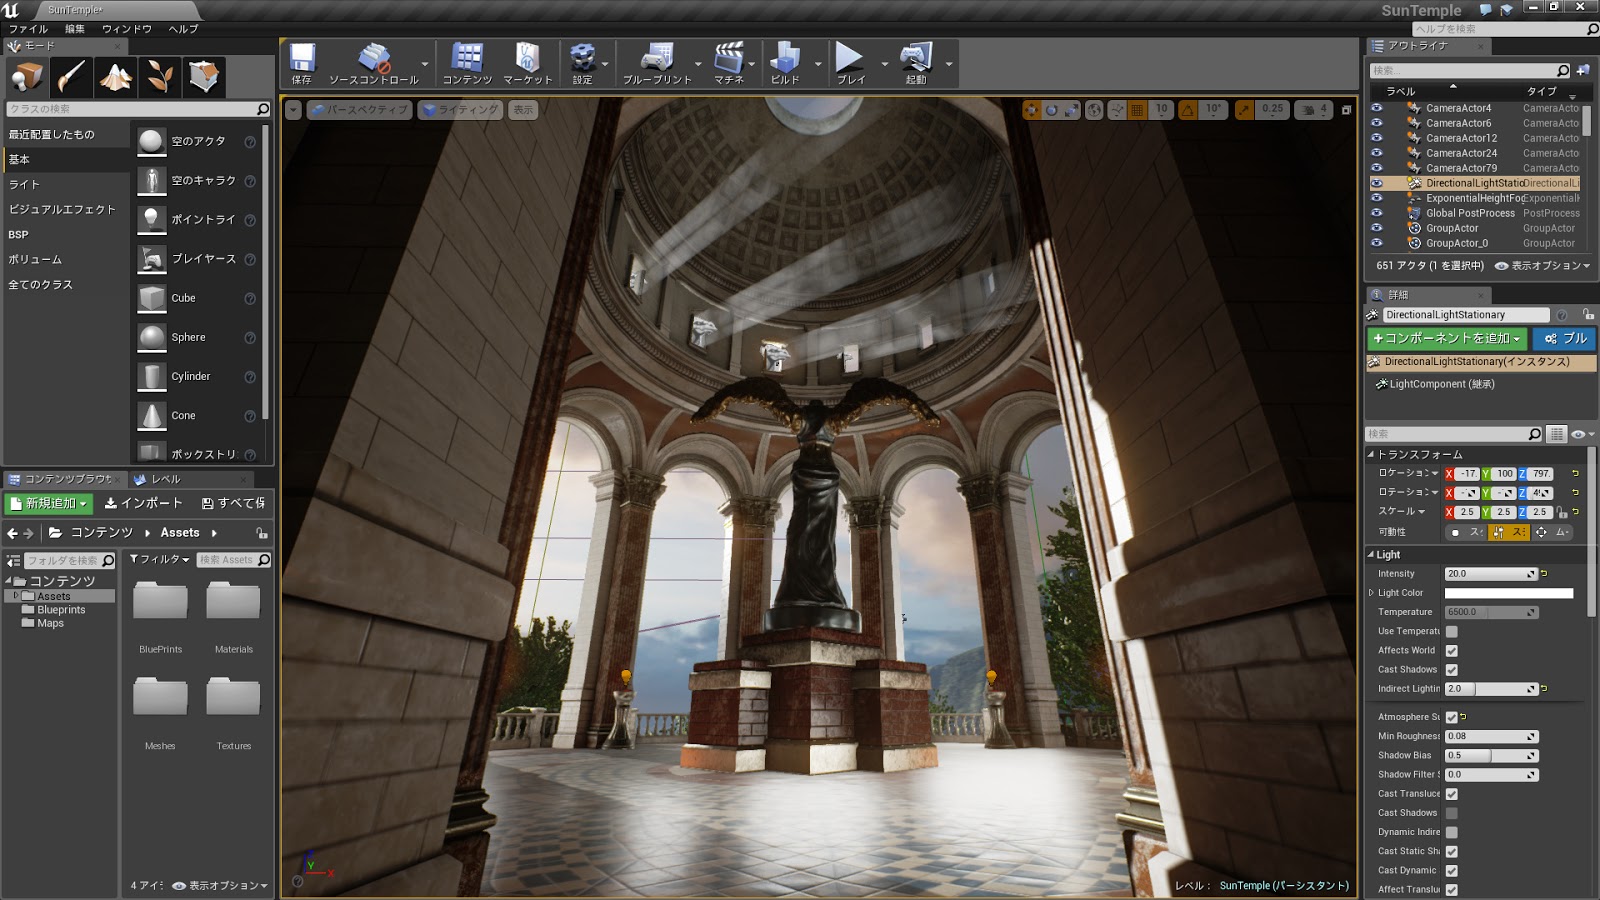The height and width of the screenshot is (900, 1600).
Task: Open 表示オプション in the World Outliner
Action: [1542, 266]
